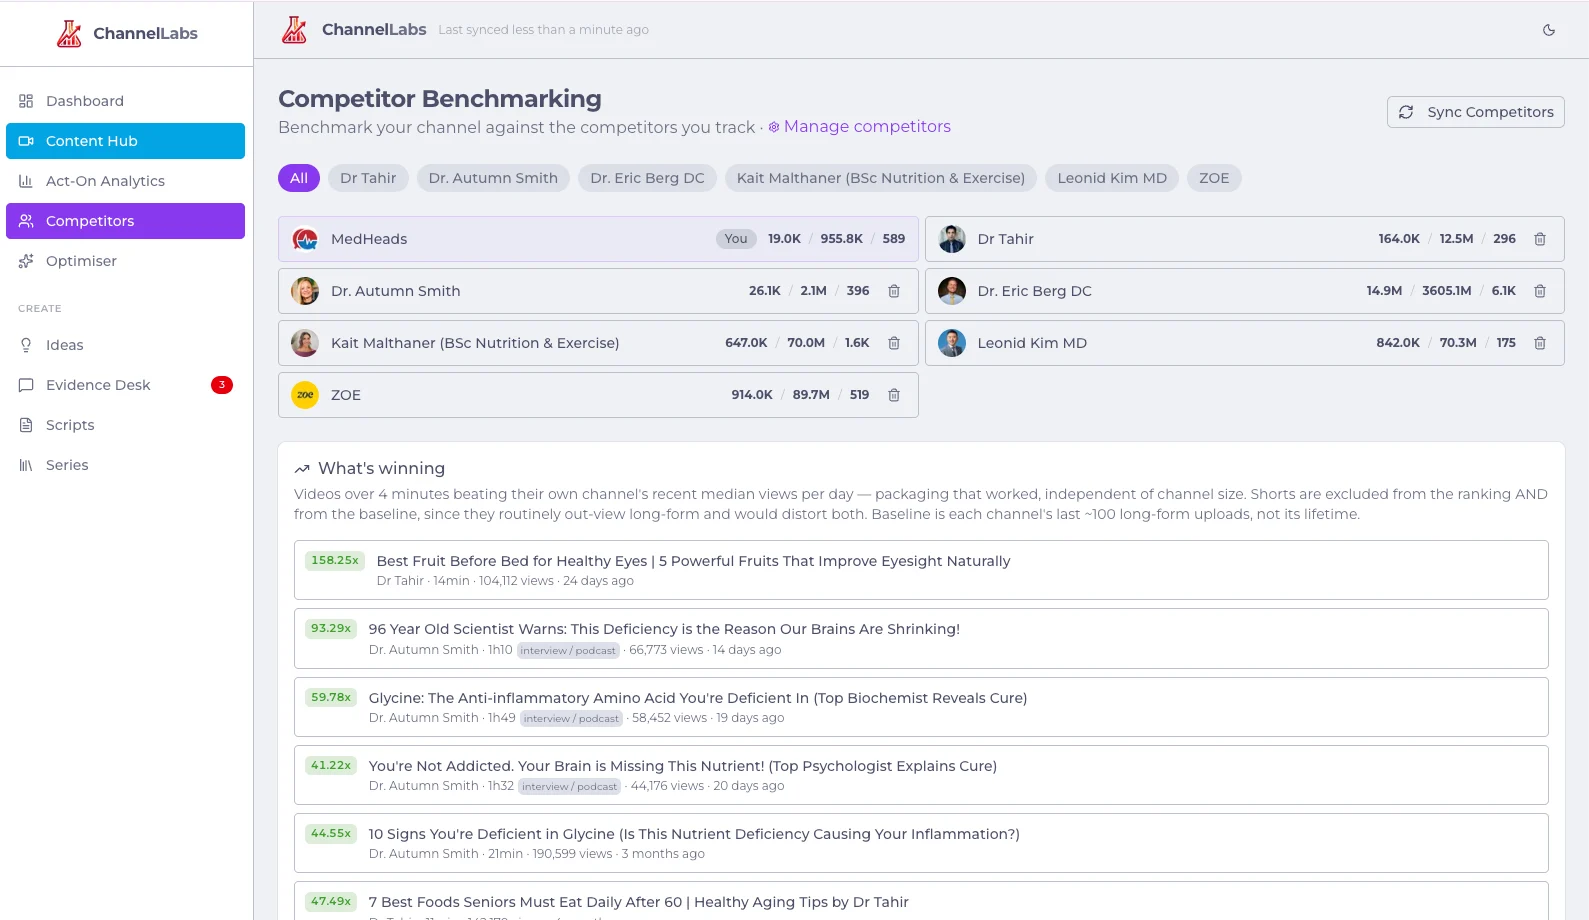The height and width of the screenshot is (920, 1589).
Task: Open Ideas under Create
Action: [125, 345]
